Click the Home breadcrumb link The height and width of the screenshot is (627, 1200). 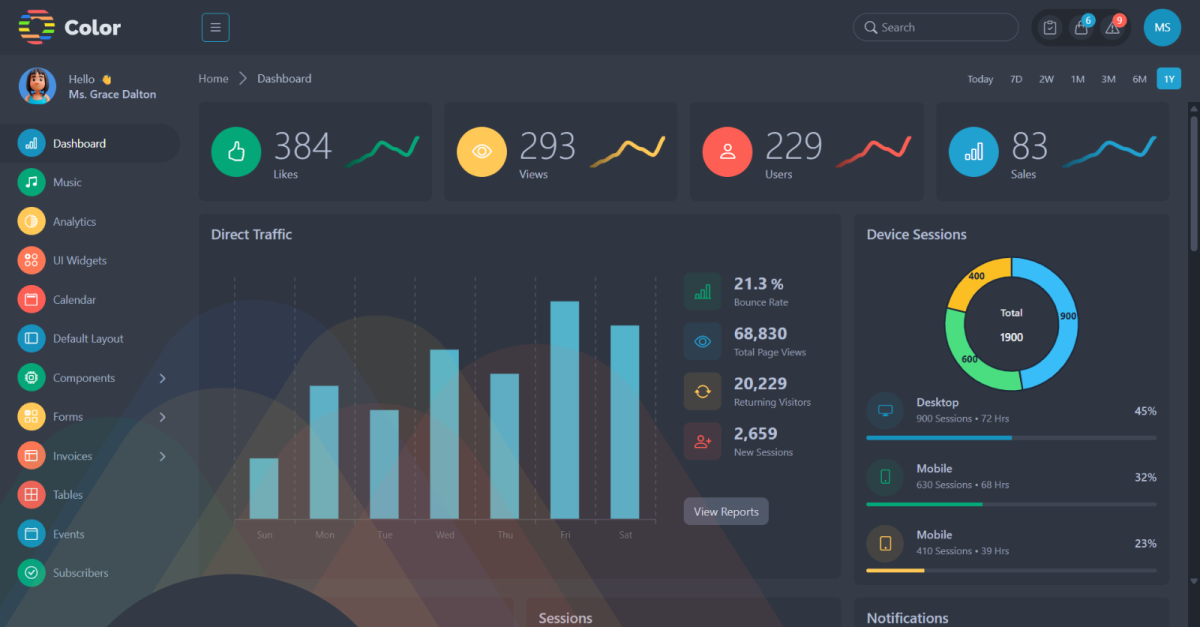point(213,79)
